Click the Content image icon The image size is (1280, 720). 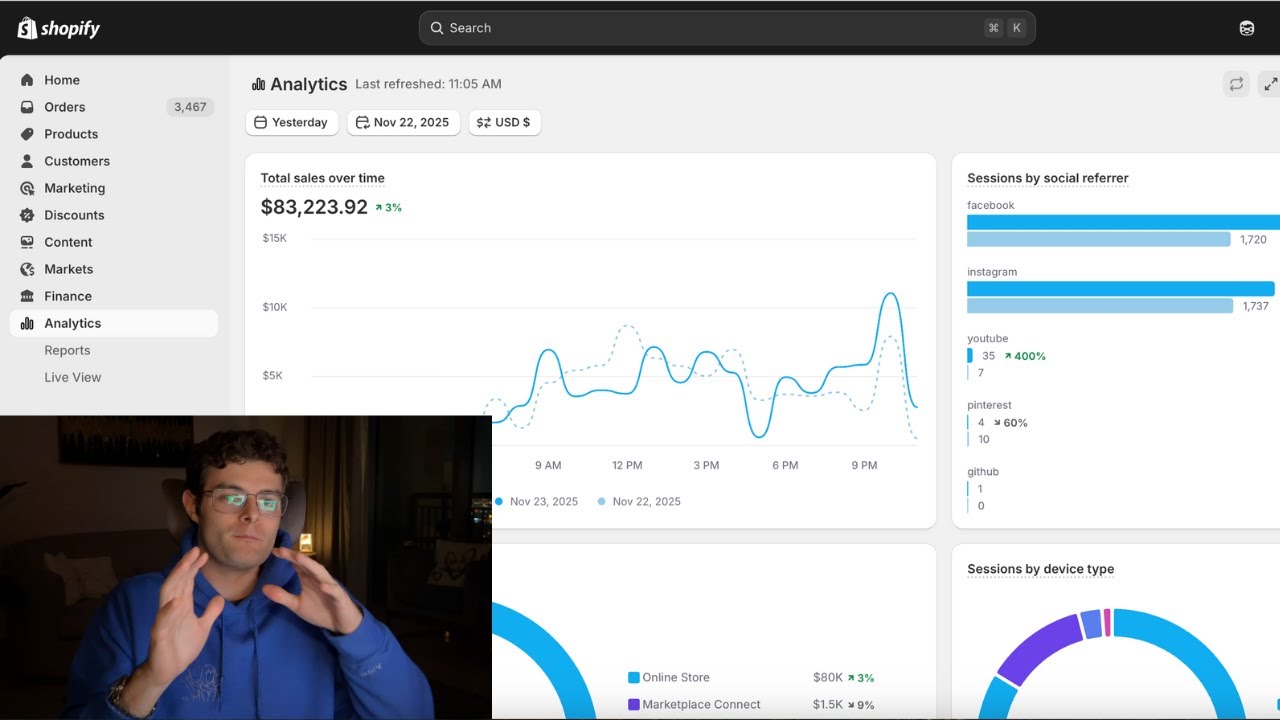27,242
